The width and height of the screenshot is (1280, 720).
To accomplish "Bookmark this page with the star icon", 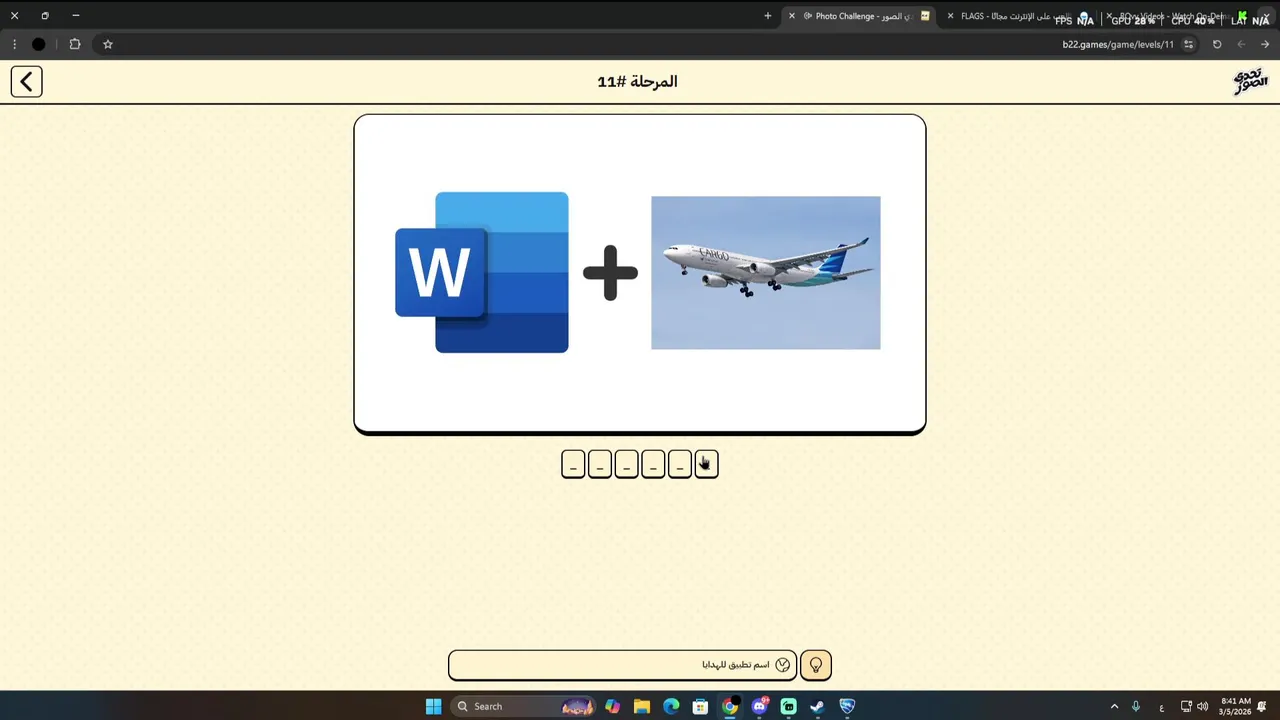I will (108, 44).
